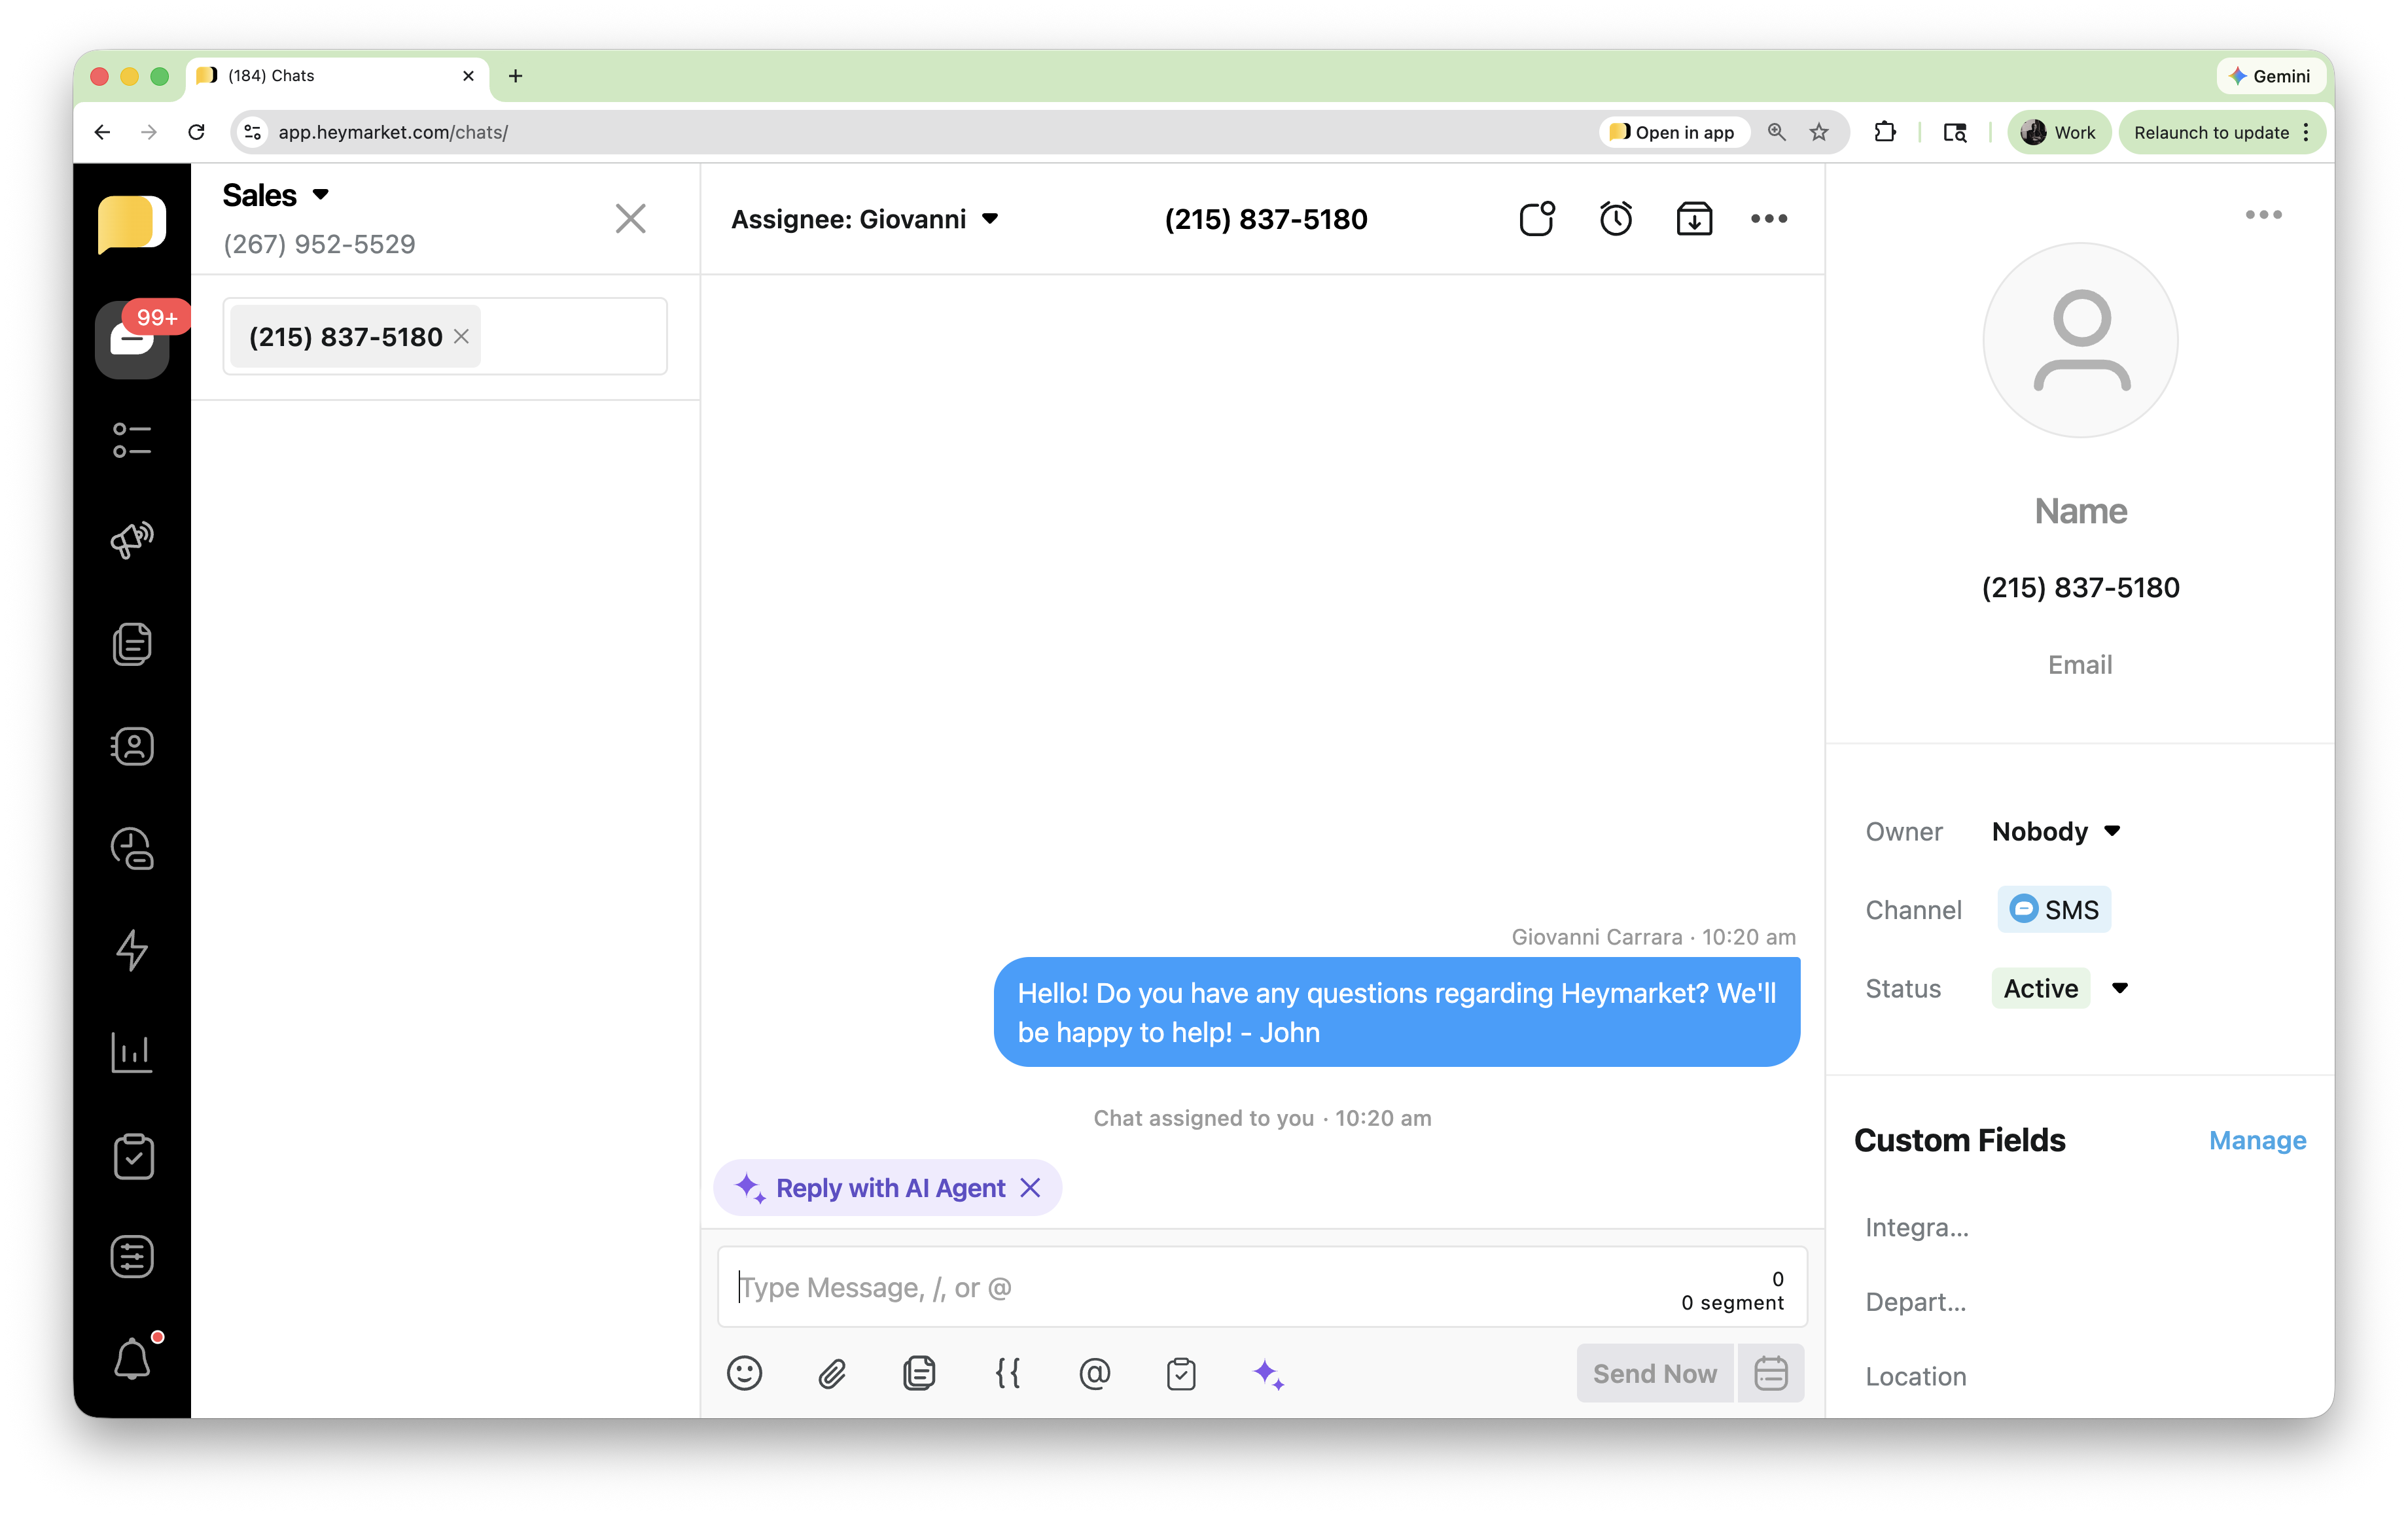Open the Assignee: Giovanni dropdown
The width and height of the screenshot is (2408, 1515).
pos(865,219)
